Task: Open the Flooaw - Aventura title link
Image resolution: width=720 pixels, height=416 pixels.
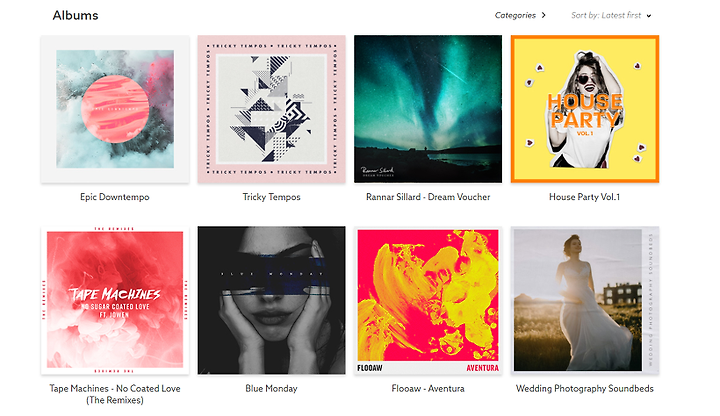Action: (428, 388)
